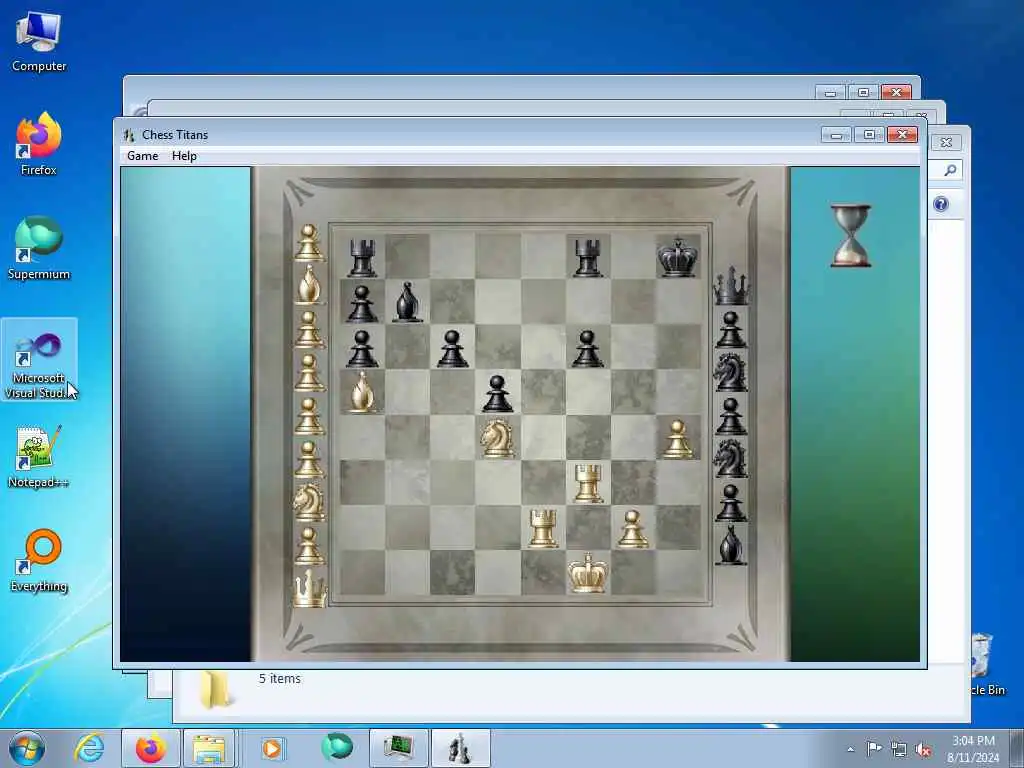
Task: Minimize the Chess Titans window
Action: [837, 135]
